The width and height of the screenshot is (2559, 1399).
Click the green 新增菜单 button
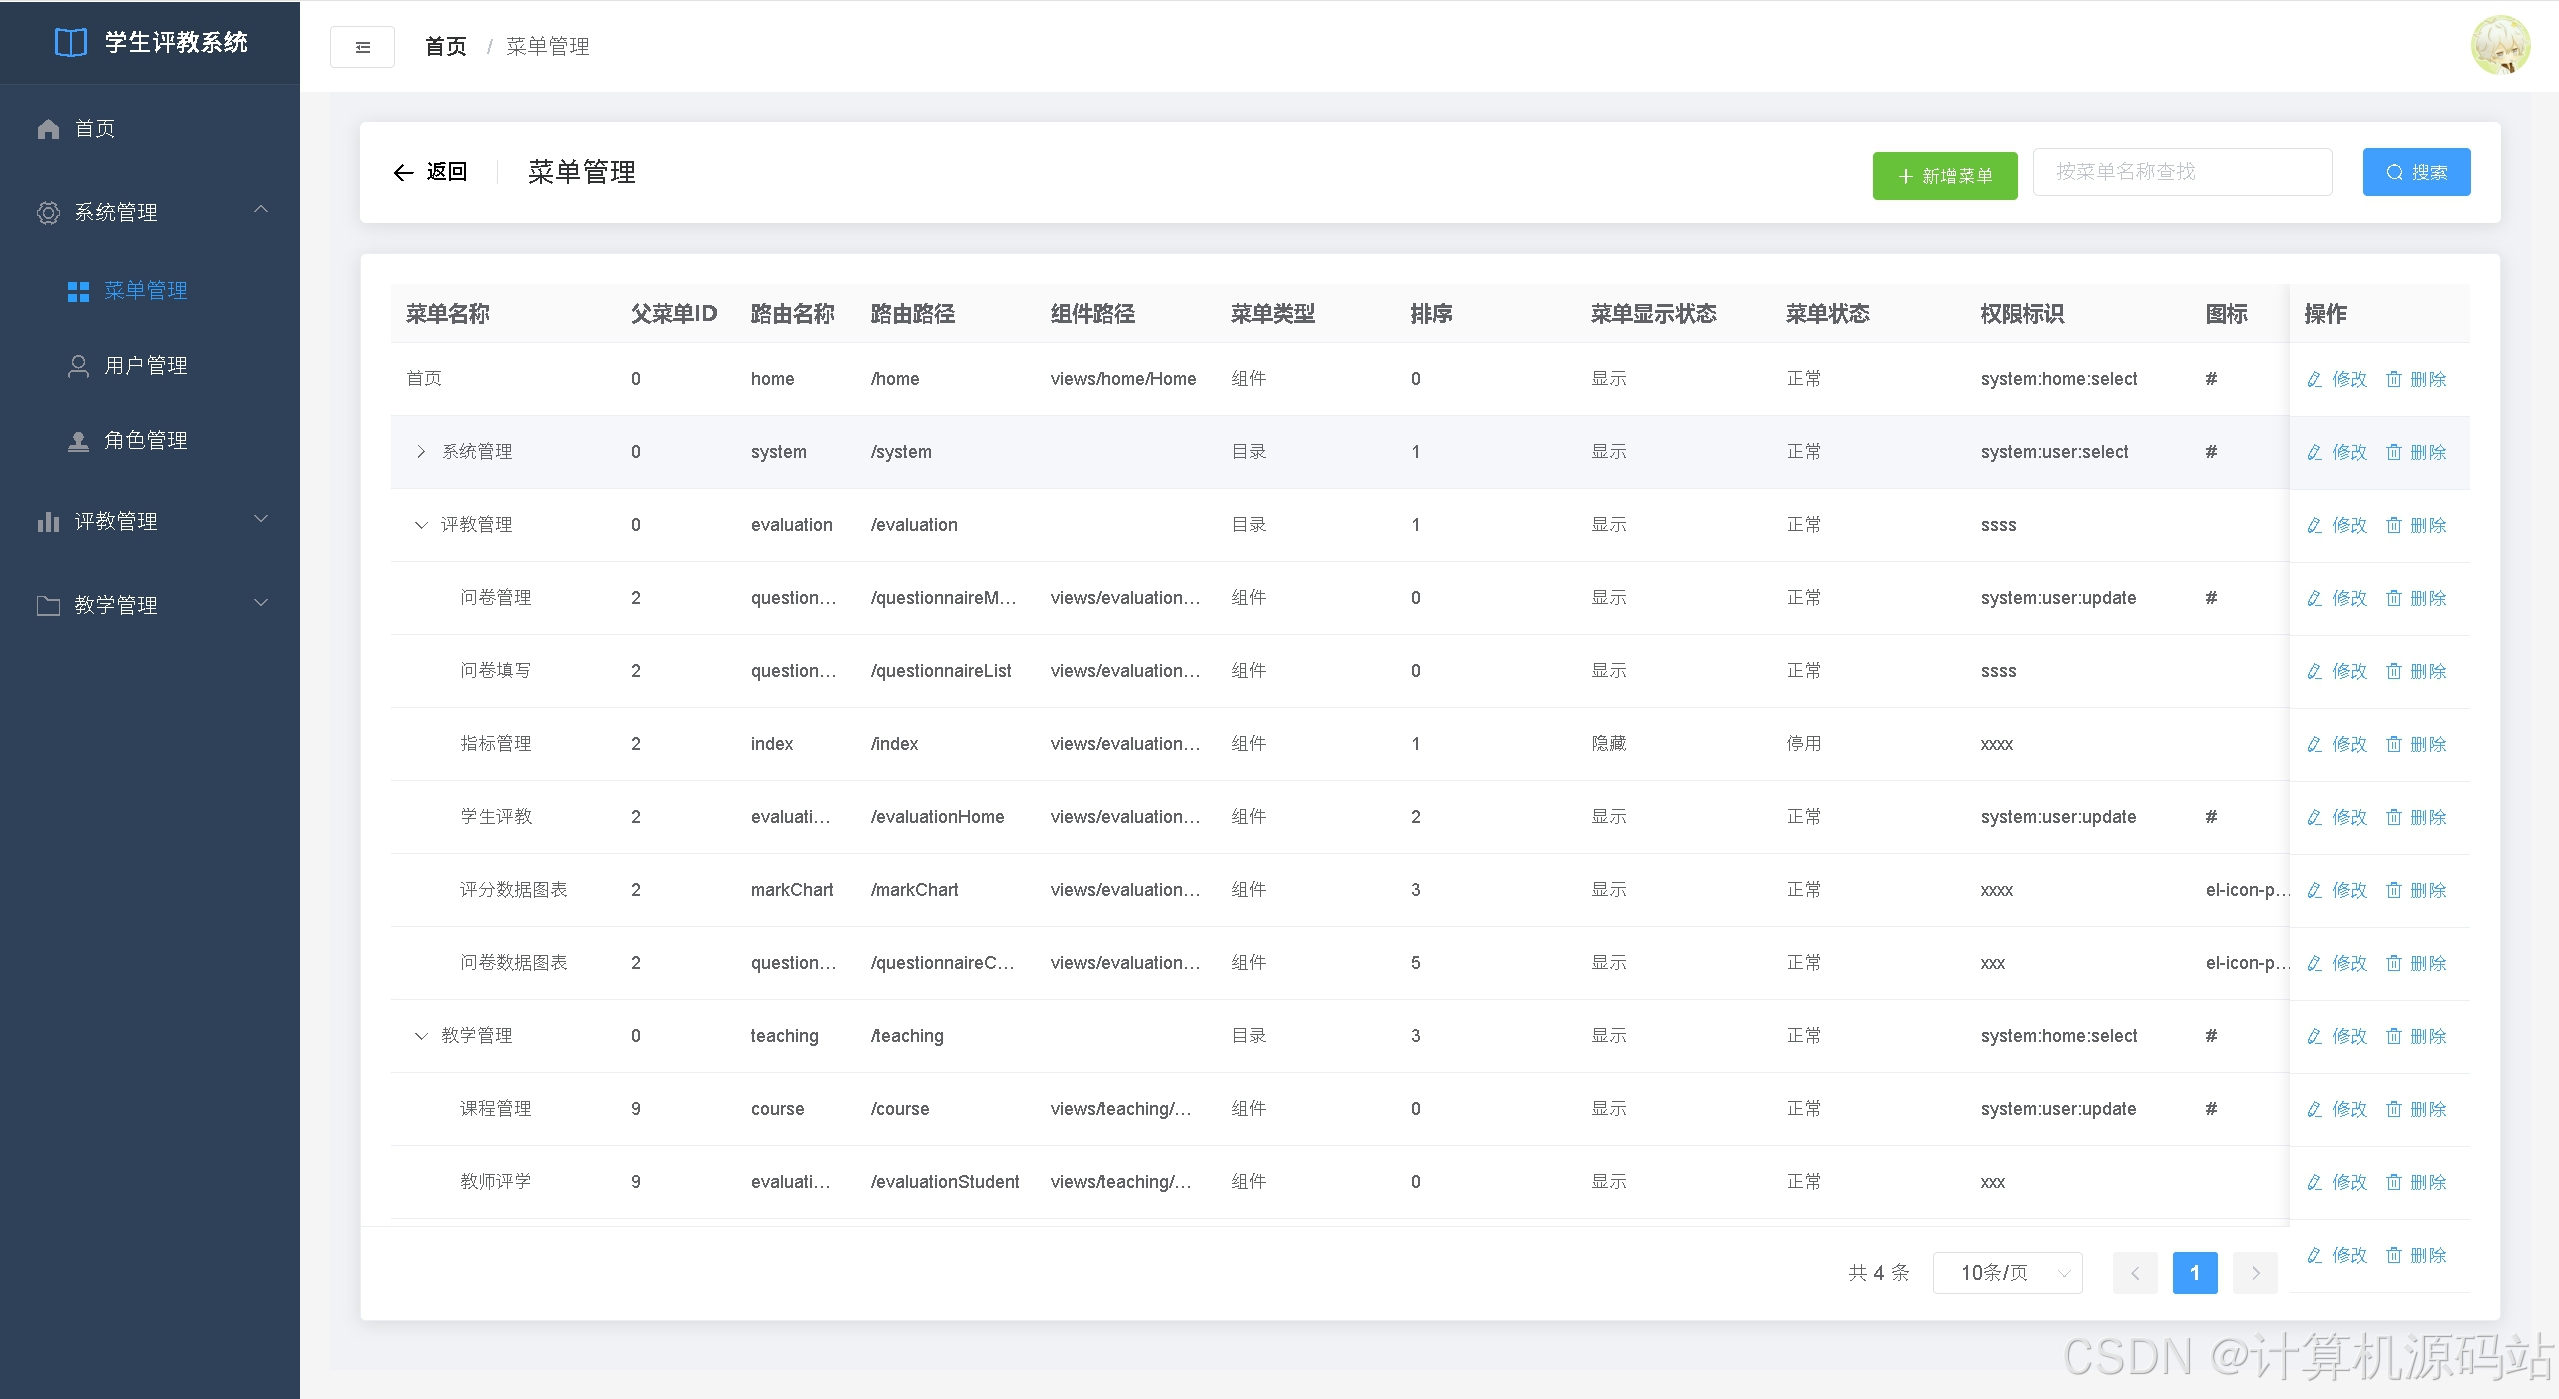(1945, 176)
